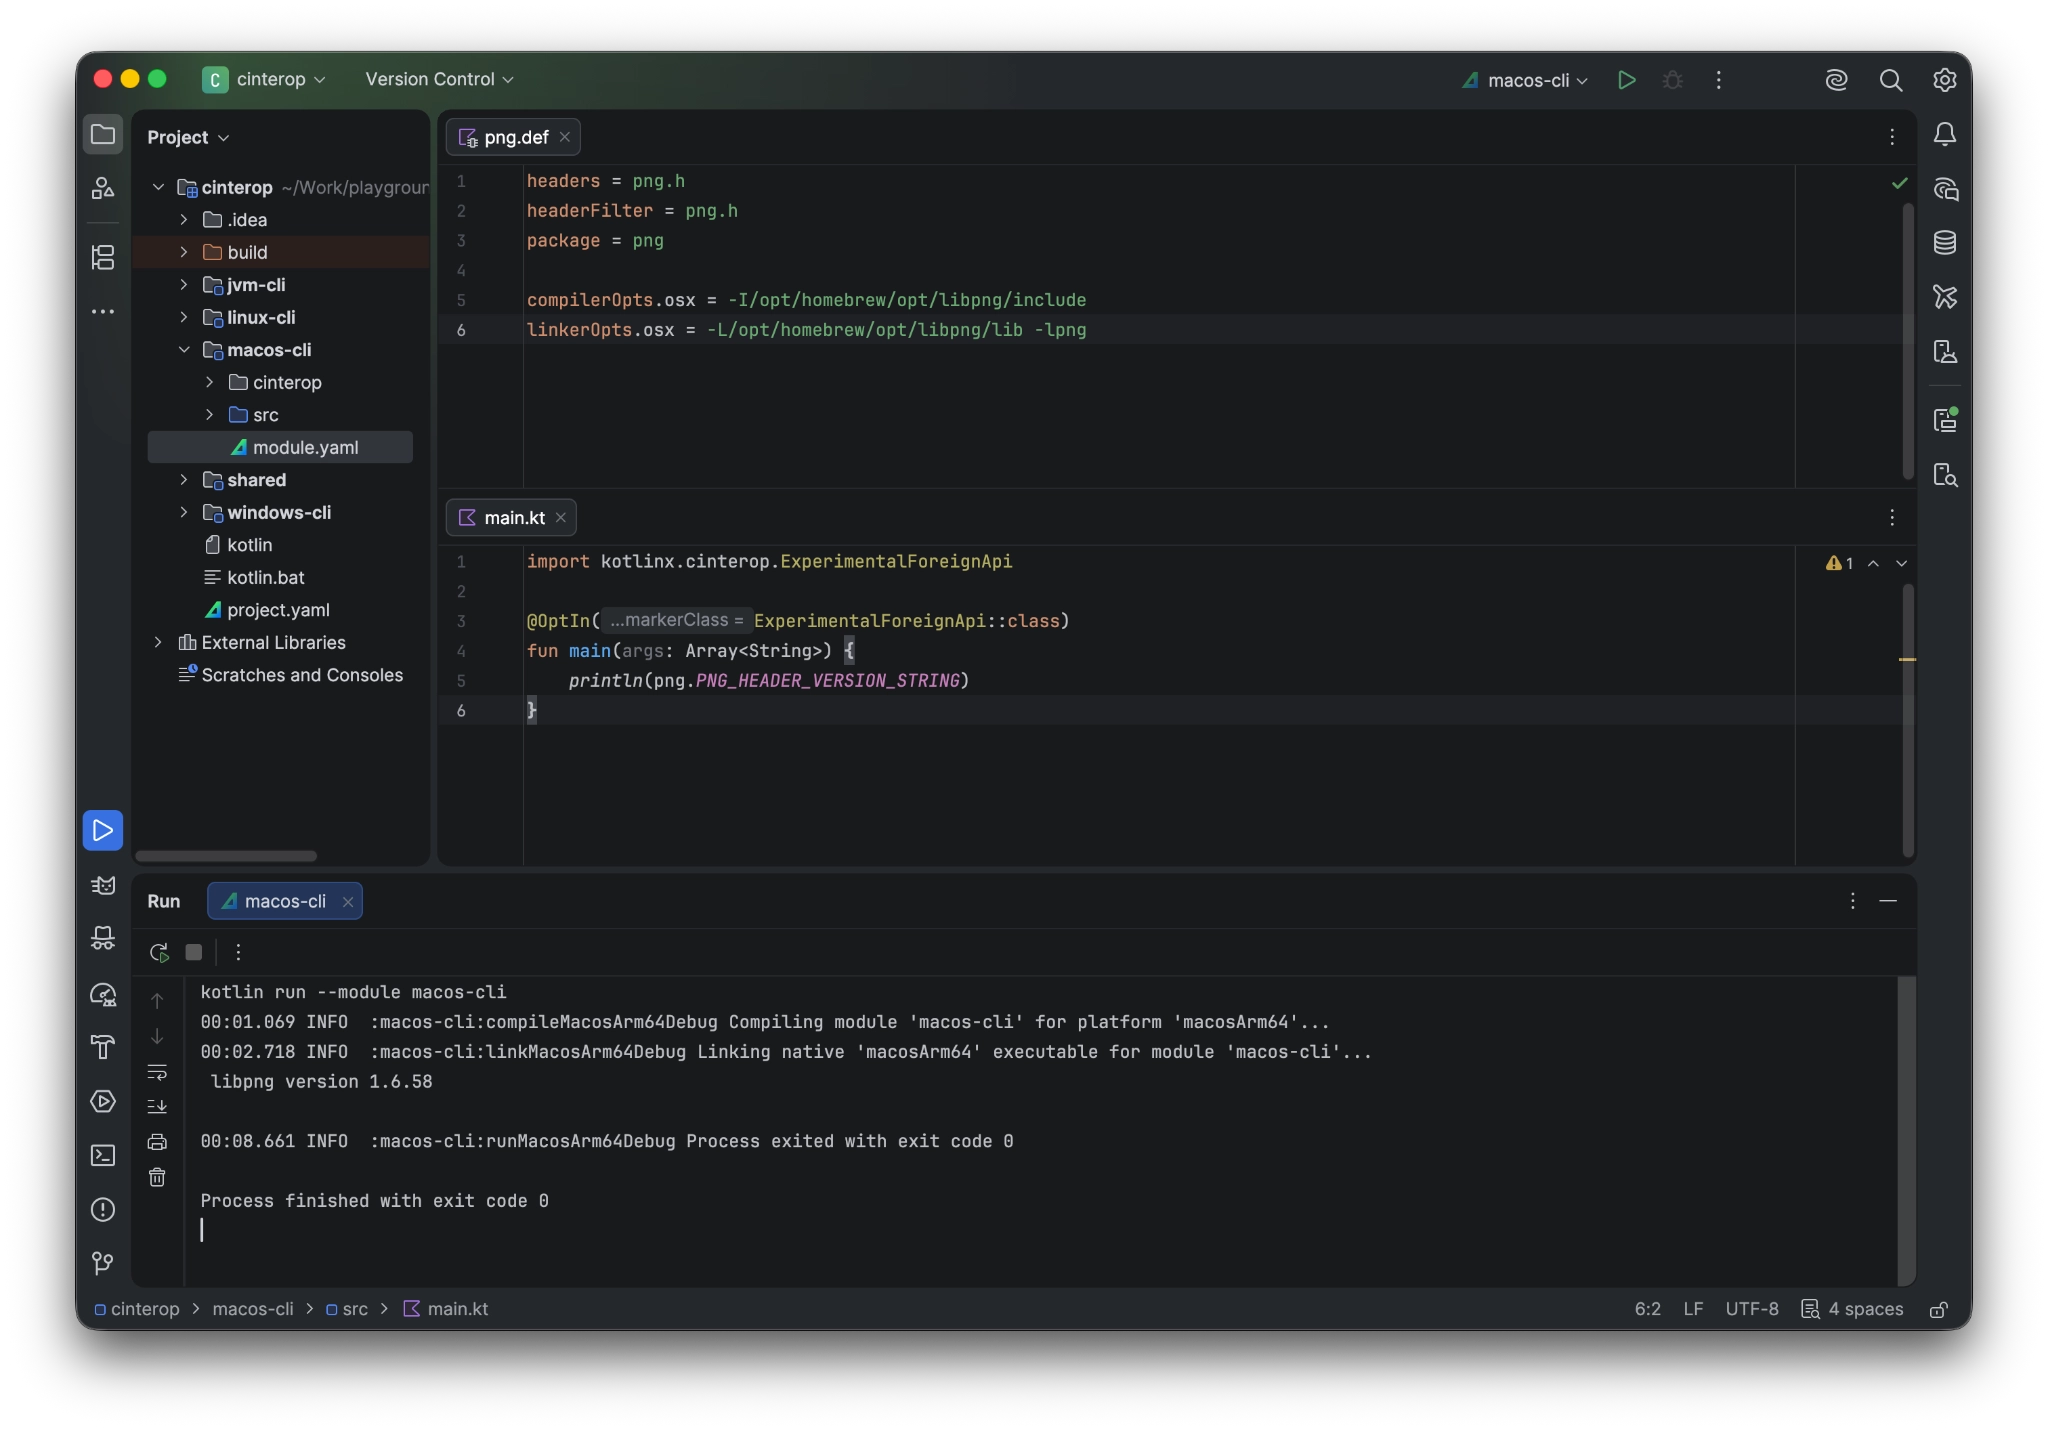The image size is (2048, 1430).
Task: Open the Database tool window
Action: point(1945,242)
